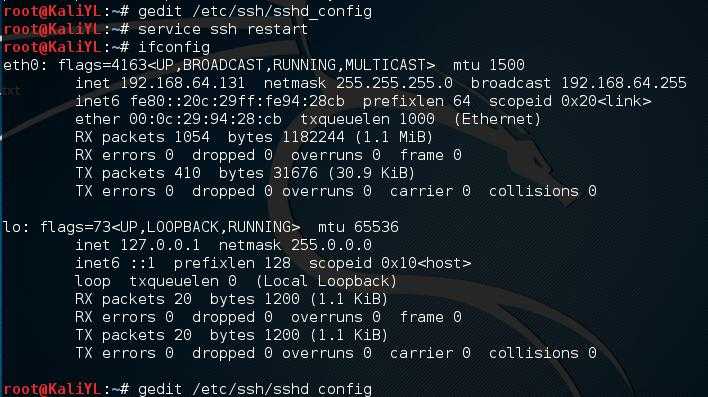Select the eth0 address 192.168.64.131
The image size is (708, 397).
182,83
